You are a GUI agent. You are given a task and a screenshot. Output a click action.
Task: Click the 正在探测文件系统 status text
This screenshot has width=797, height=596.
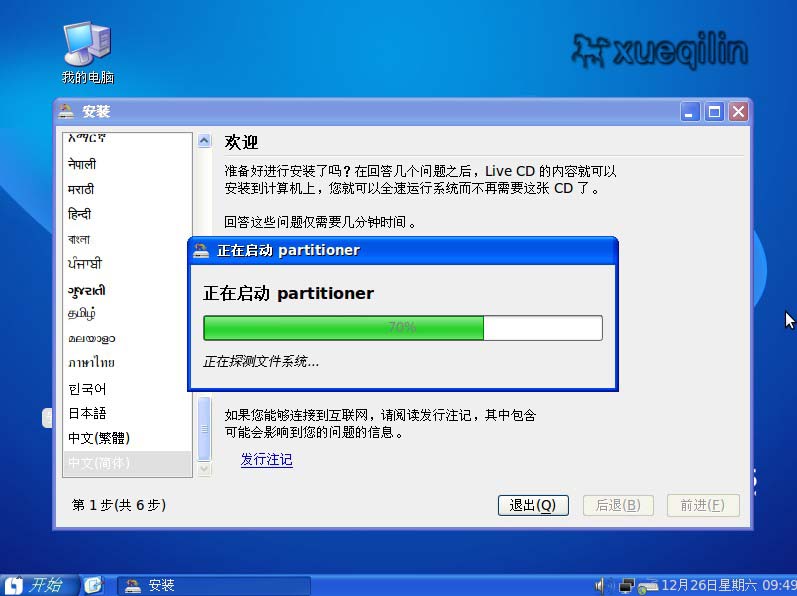[x=261, y=361]
